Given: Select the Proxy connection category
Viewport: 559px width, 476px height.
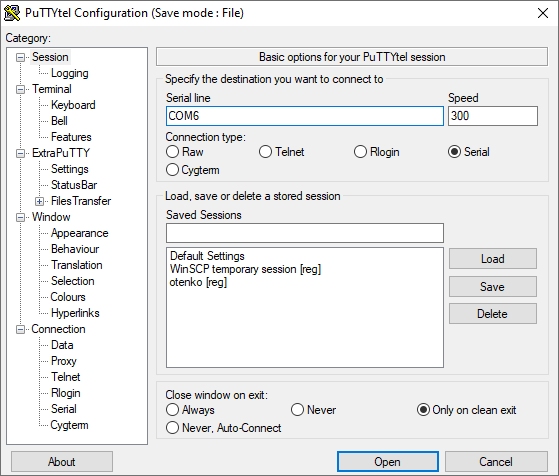Looking at the screenshot, I should coord(64,361).
